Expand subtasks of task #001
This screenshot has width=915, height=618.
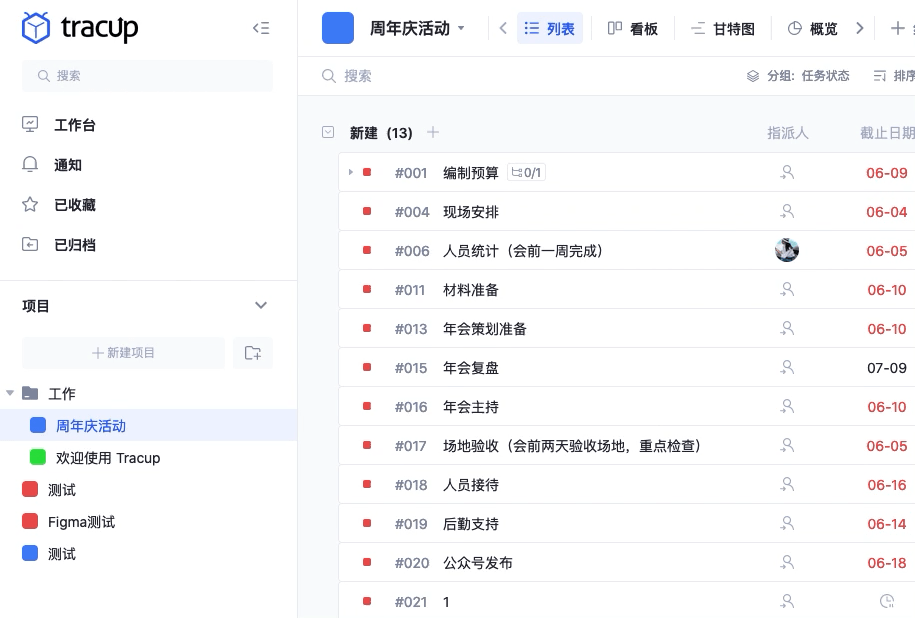350,172
